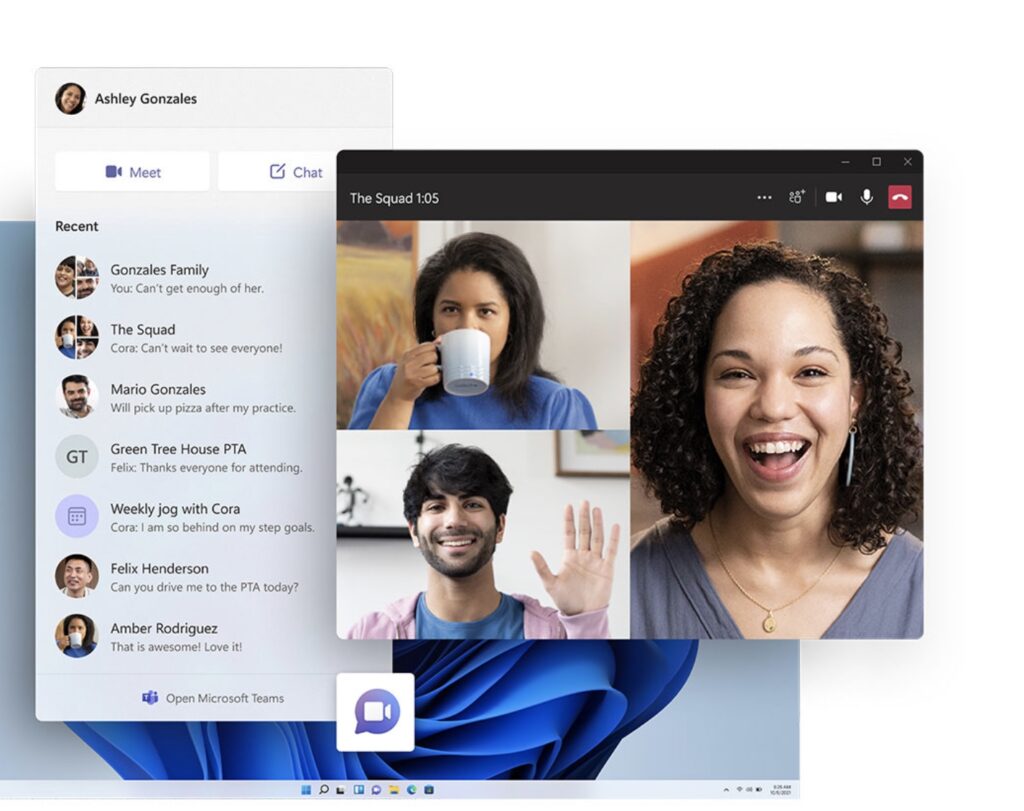Maximize The Squad call window
The width and height of the screenshot is (1024, 811).
pos(876,162)
